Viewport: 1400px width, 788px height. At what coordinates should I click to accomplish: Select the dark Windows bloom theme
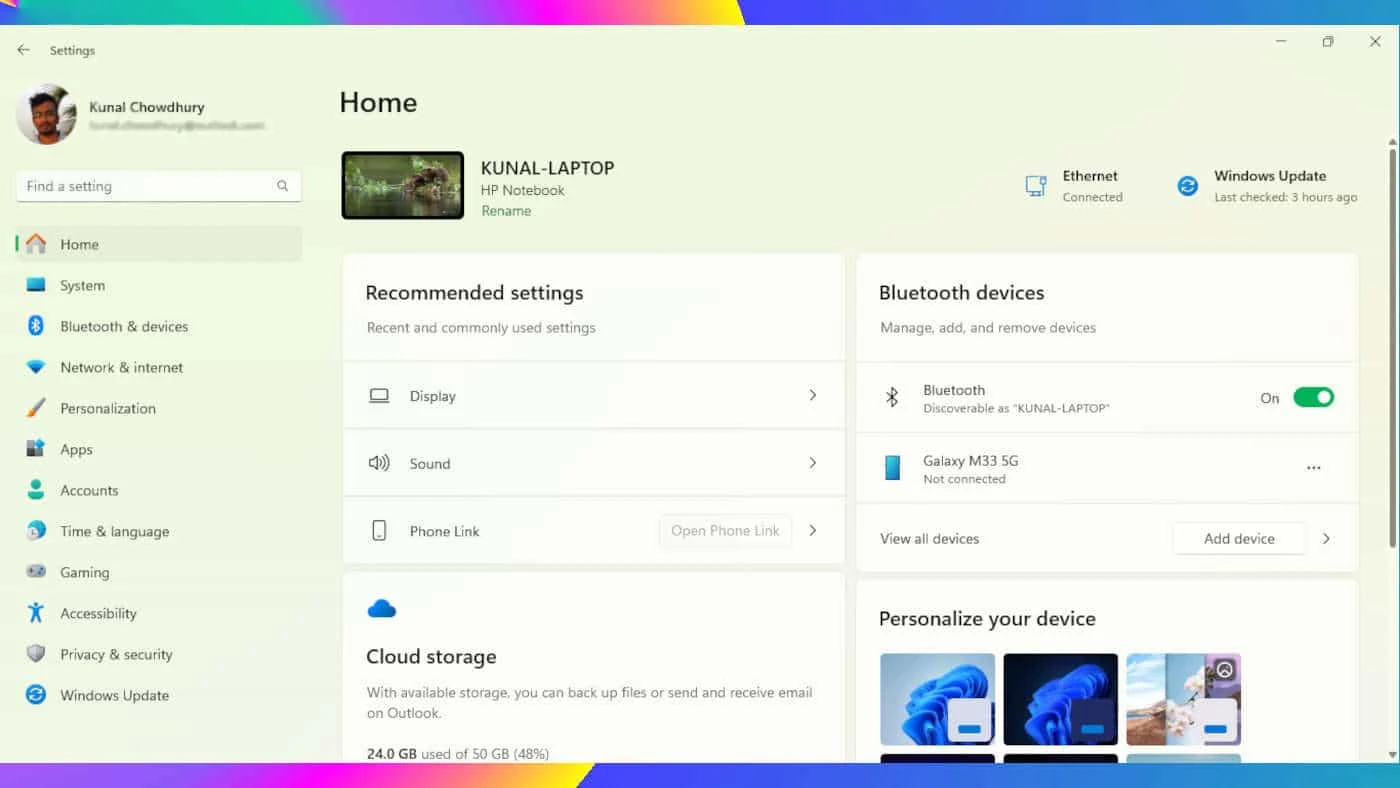coord(1061,699)
